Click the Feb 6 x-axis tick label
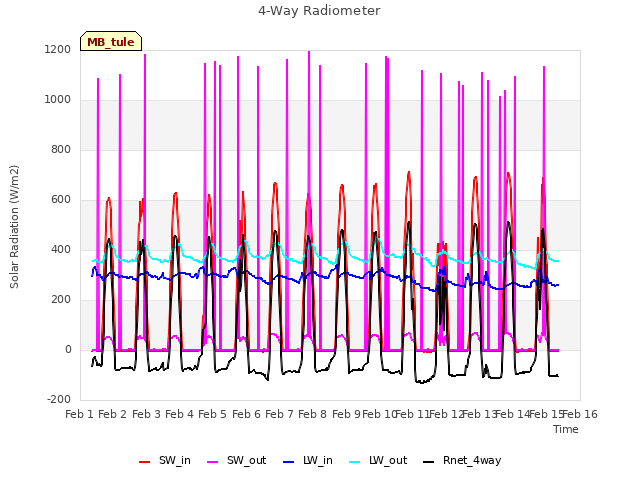 click(x=246, y=414)
